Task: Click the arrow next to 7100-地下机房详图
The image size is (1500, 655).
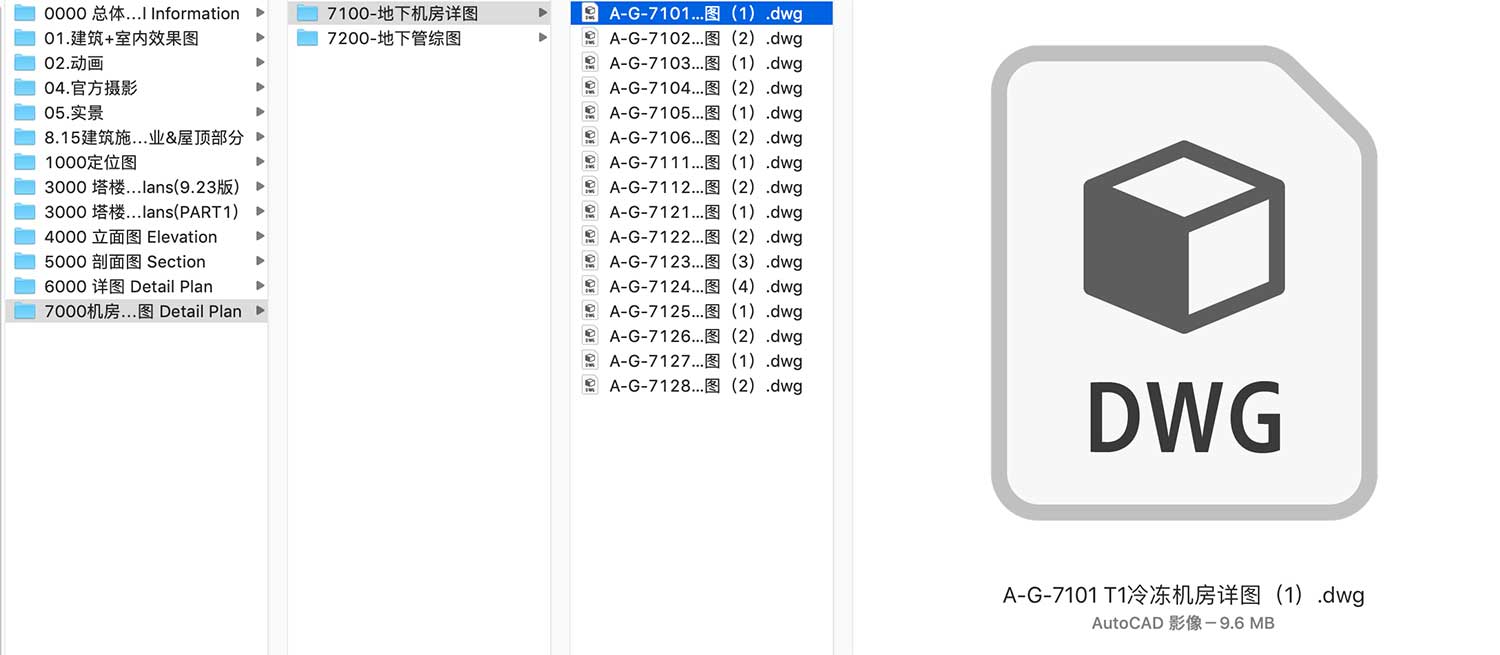Action: (543, 13)
